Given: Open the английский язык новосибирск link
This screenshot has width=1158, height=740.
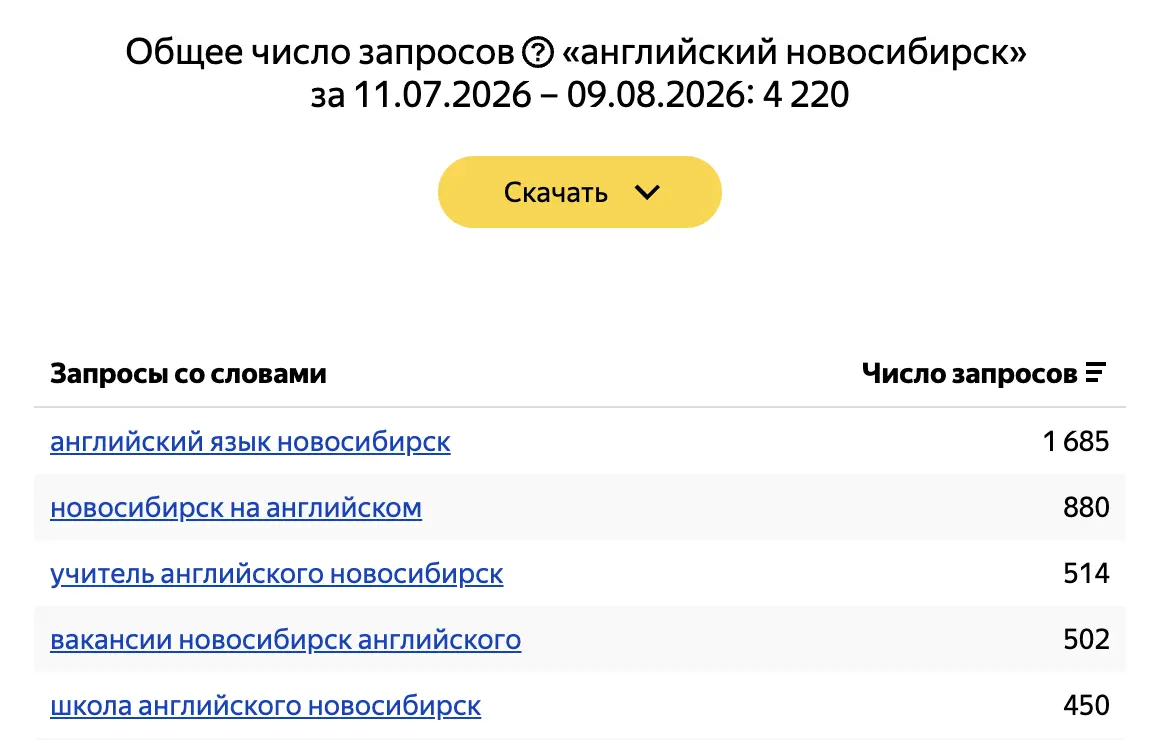Looking at the screenshot, I should pos(250,442).
